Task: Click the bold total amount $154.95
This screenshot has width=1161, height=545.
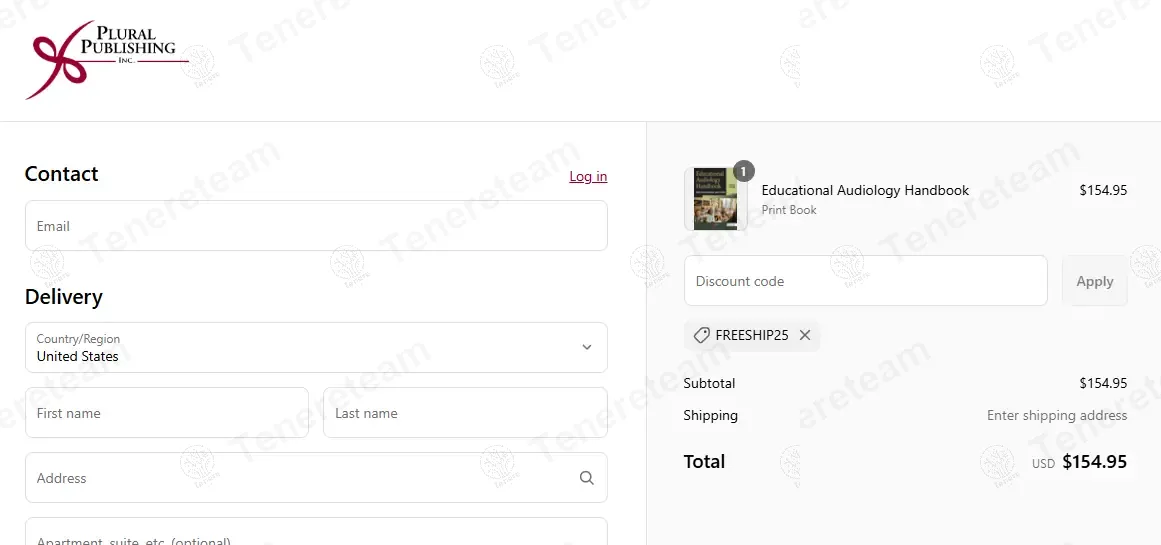Action: click(1094, 462)
